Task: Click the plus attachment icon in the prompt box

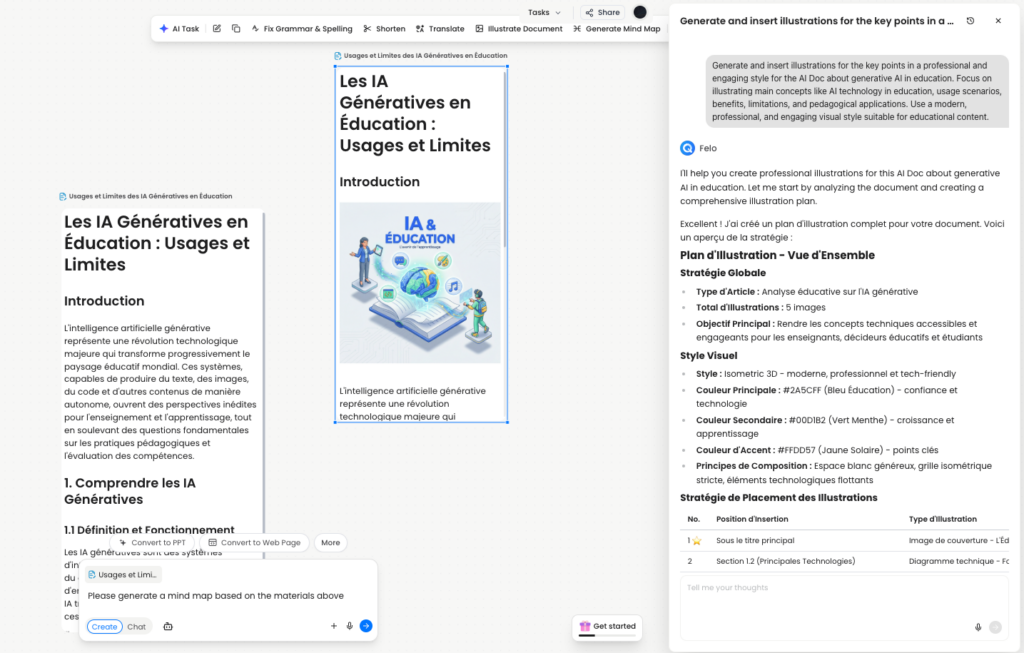Action: point(334,626)
